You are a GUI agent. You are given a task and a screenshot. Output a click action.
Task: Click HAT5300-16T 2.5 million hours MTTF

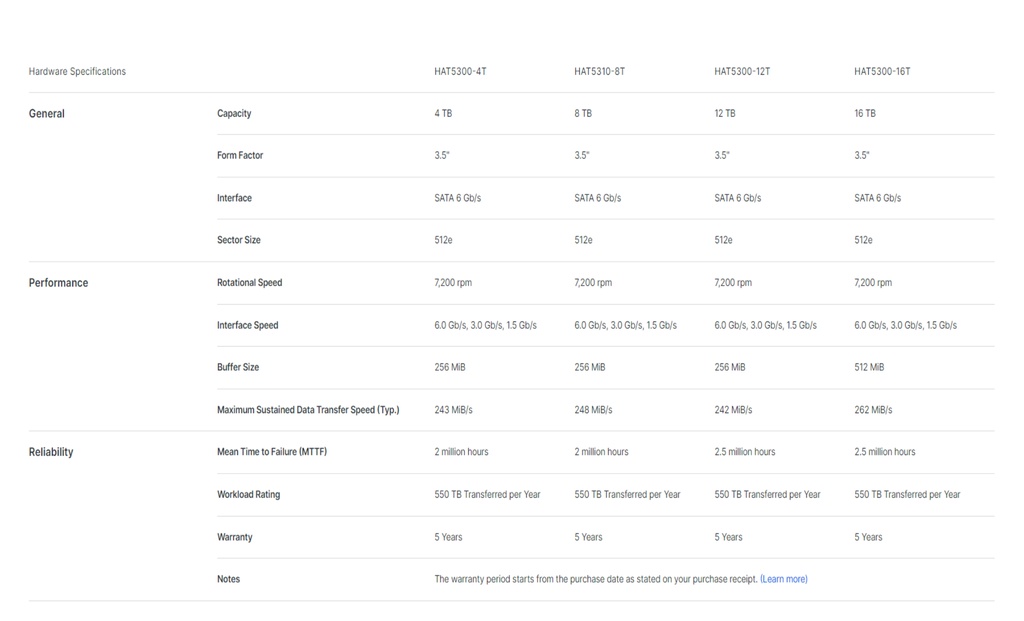tap(885, 452)
